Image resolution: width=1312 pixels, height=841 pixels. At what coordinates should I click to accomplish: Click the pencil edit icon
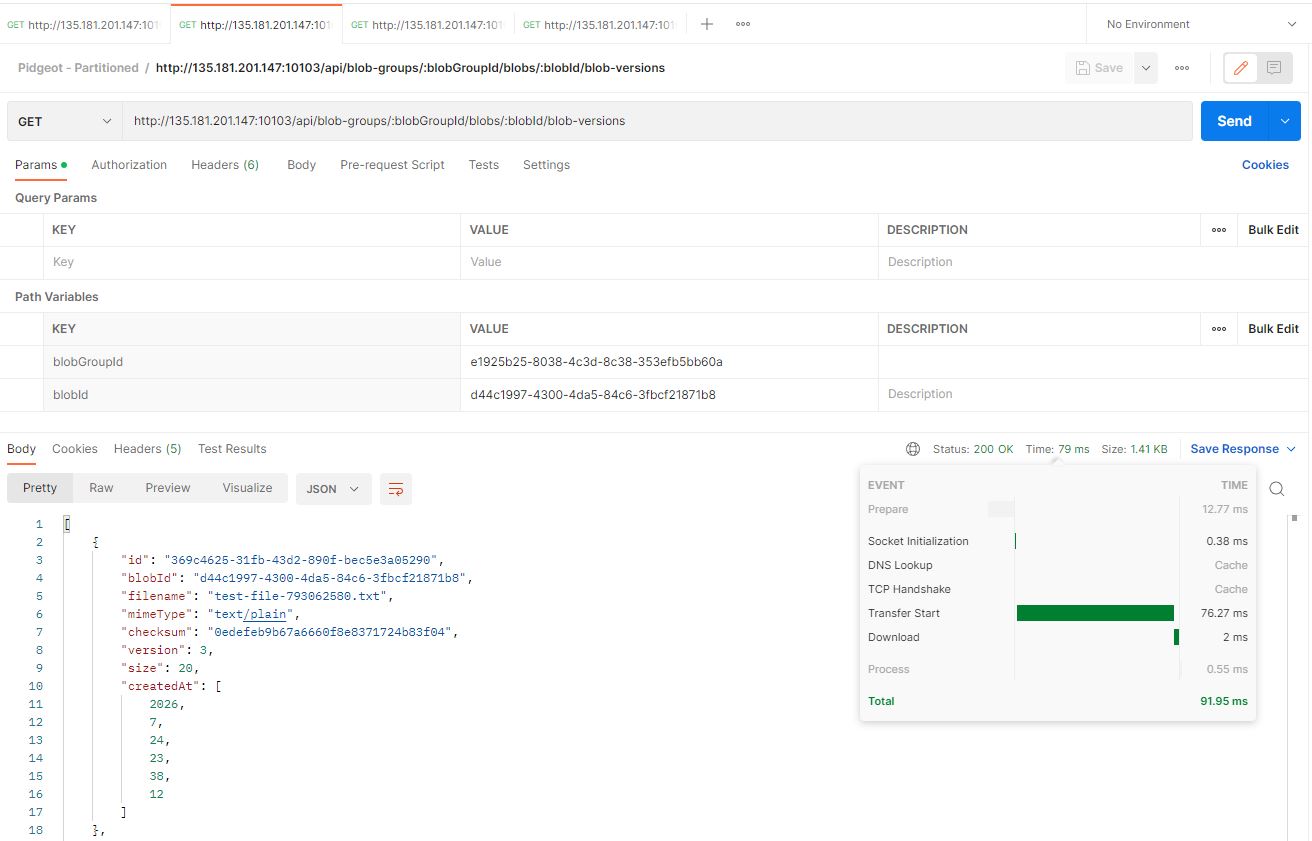(x=1241, y=68)
